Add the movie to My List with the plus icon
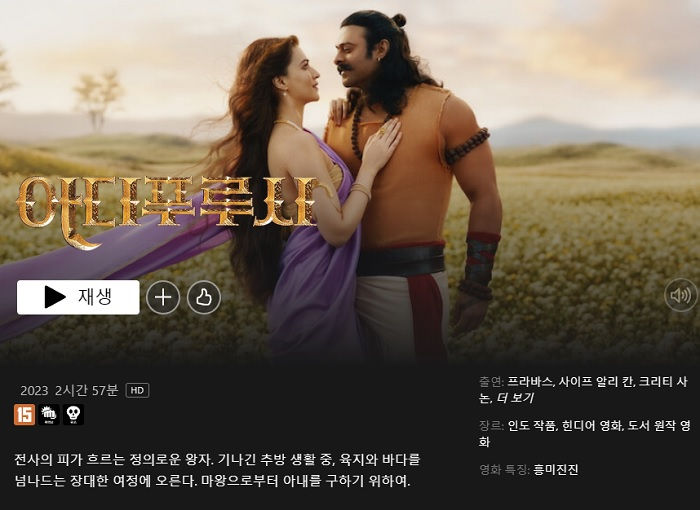 tap(163, 297)
